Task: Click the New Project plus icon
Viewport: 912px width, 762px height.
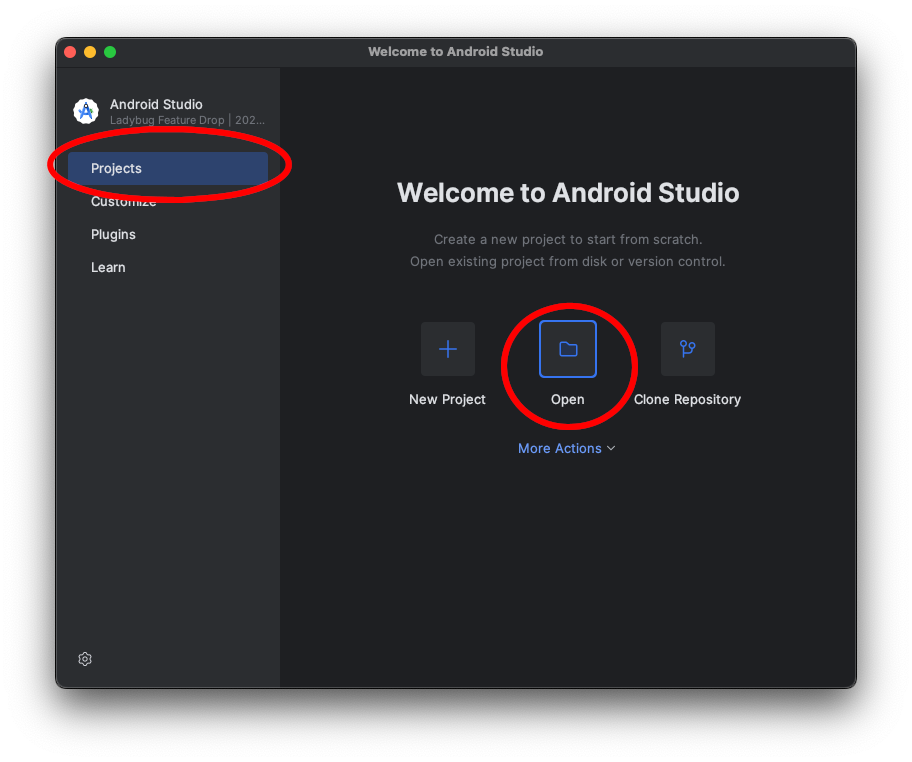Action: tap(448, 349)
